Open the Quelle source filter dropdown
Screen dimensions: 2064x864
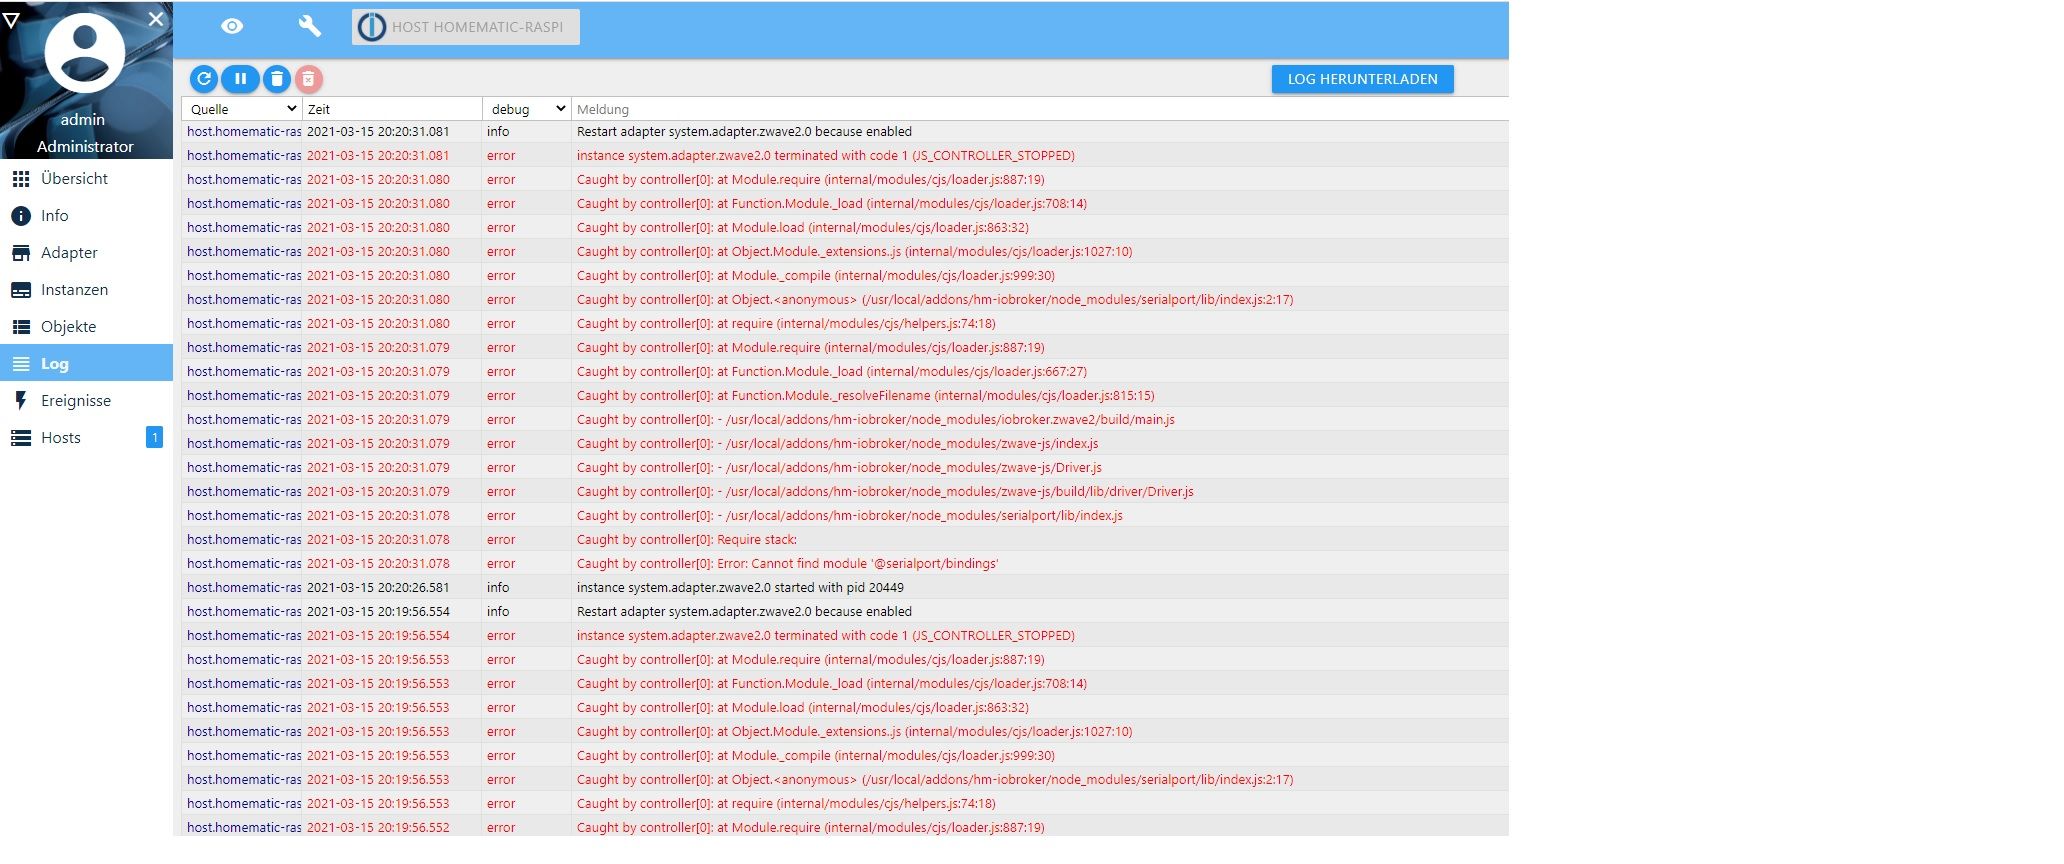click(243, 109)
